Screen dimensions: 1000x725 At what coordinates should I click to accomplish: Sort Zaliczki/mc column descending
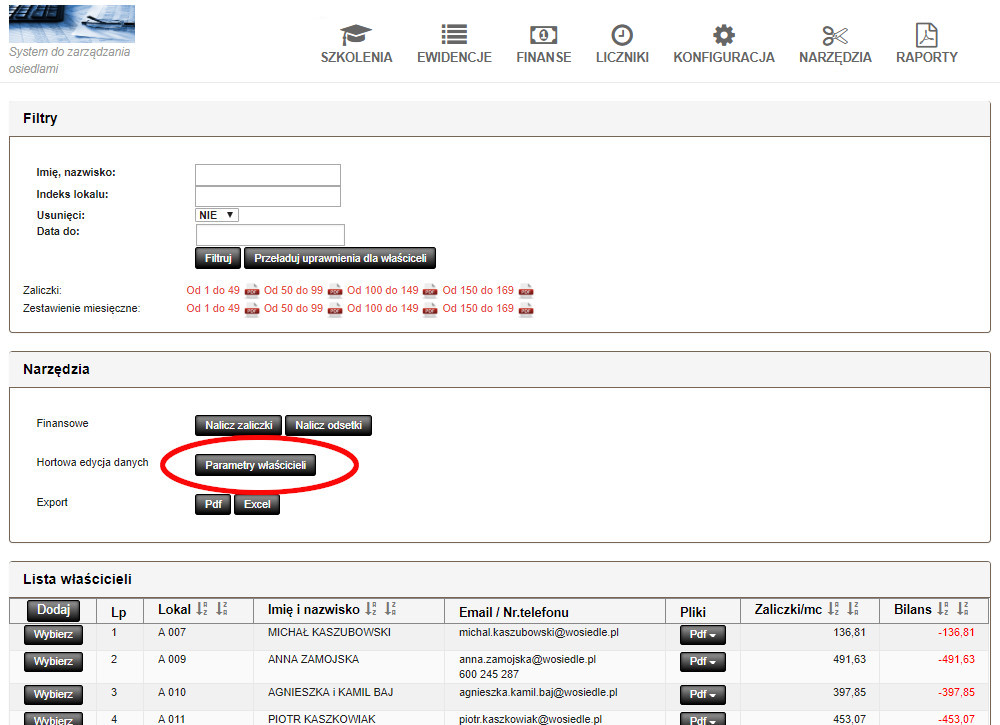[853, 608]
